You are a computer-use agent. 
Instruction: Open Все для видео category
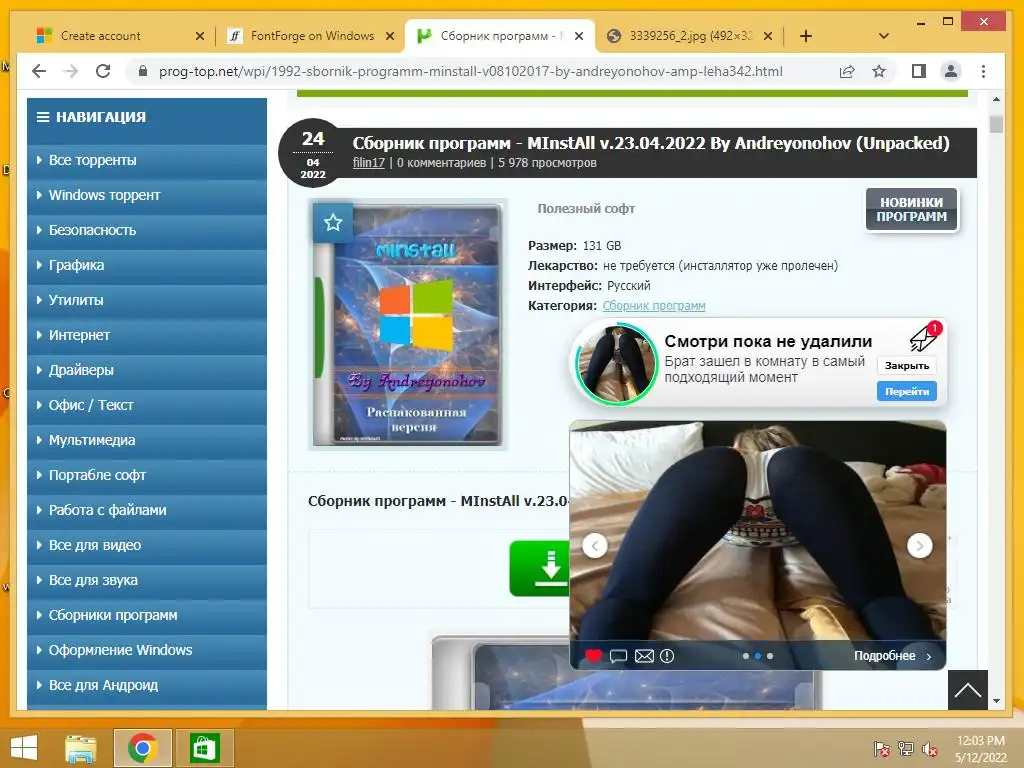tap(147, 545)
